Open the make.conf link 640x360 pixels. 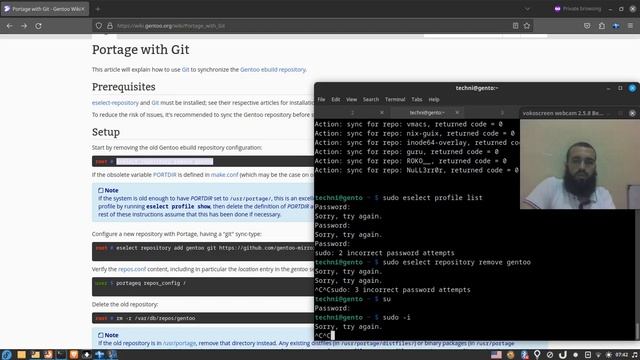(224, 175)
